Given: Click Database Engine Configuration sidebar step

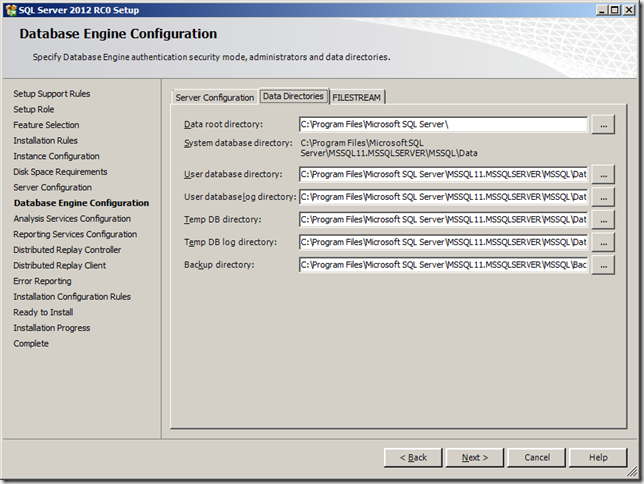Looking at the screenshot, I should (81, 203).
